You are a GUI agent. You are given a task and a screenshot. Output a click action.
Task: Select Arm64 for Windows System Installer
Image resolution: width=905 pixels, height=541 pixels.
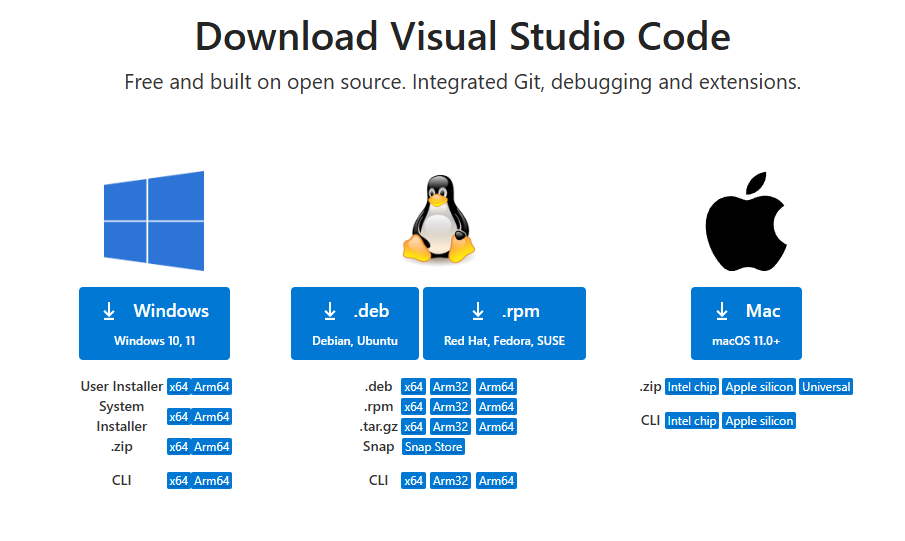click(212, 417)
